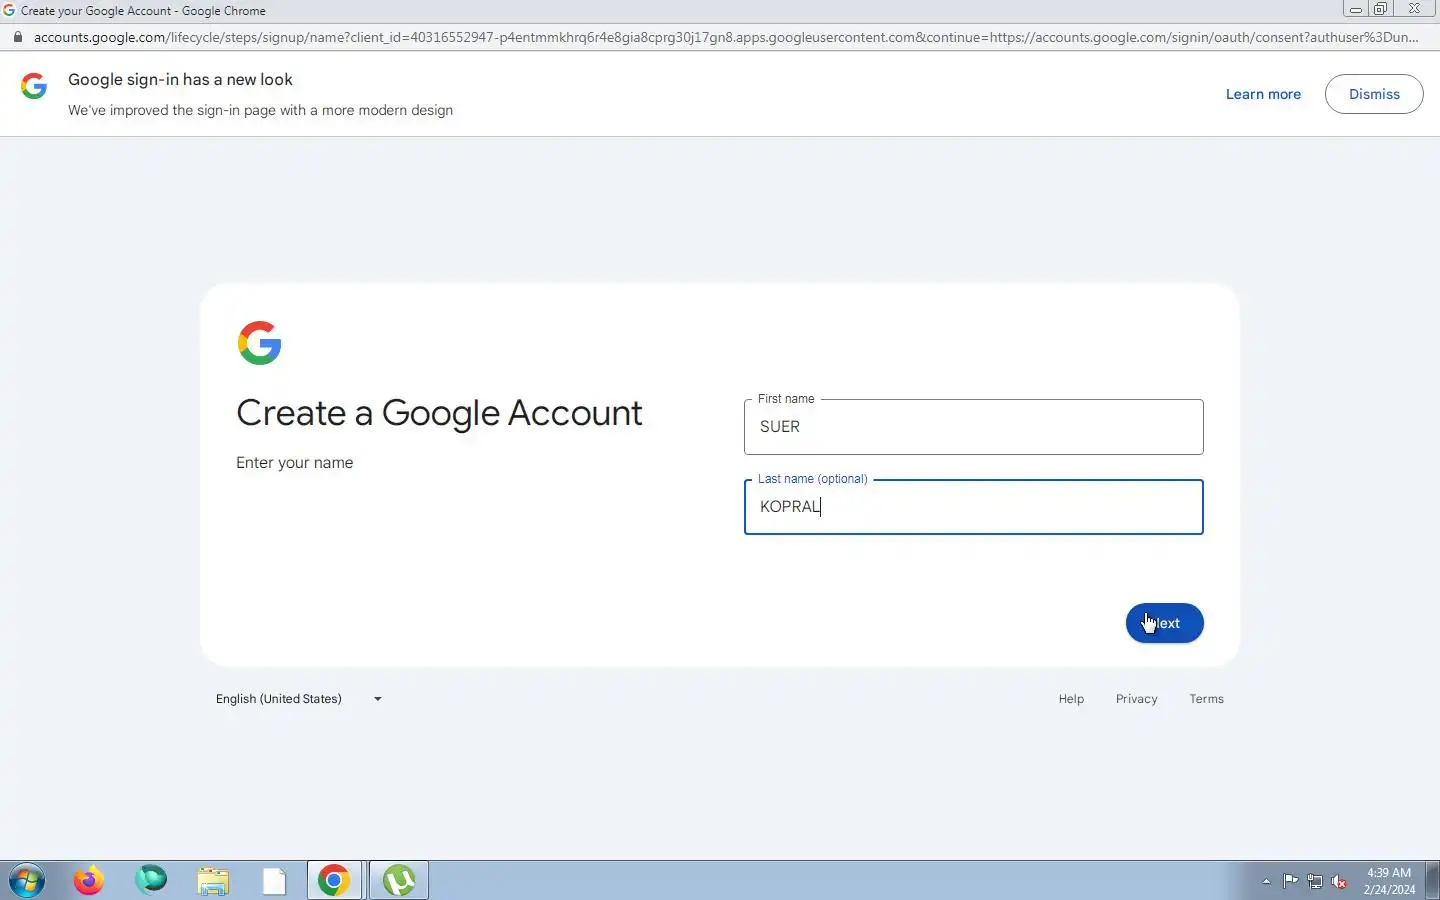Image resolution: width=1440 pixels, height=900 pixels.
Task: Open the Action Center flag icon
Action: pos(1290,881)
